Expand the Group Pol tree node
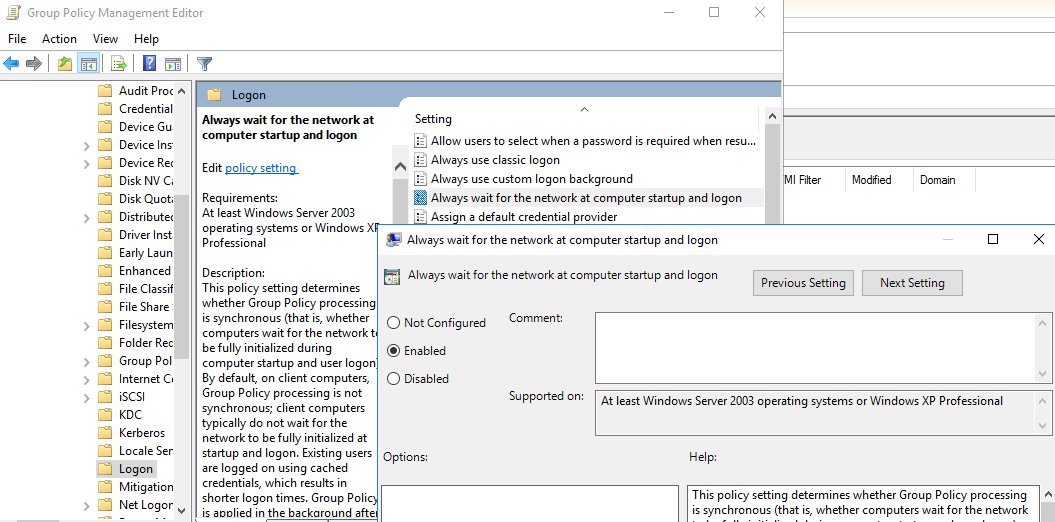The width and height of the screenshot is (1055, 522). (86, 361)
